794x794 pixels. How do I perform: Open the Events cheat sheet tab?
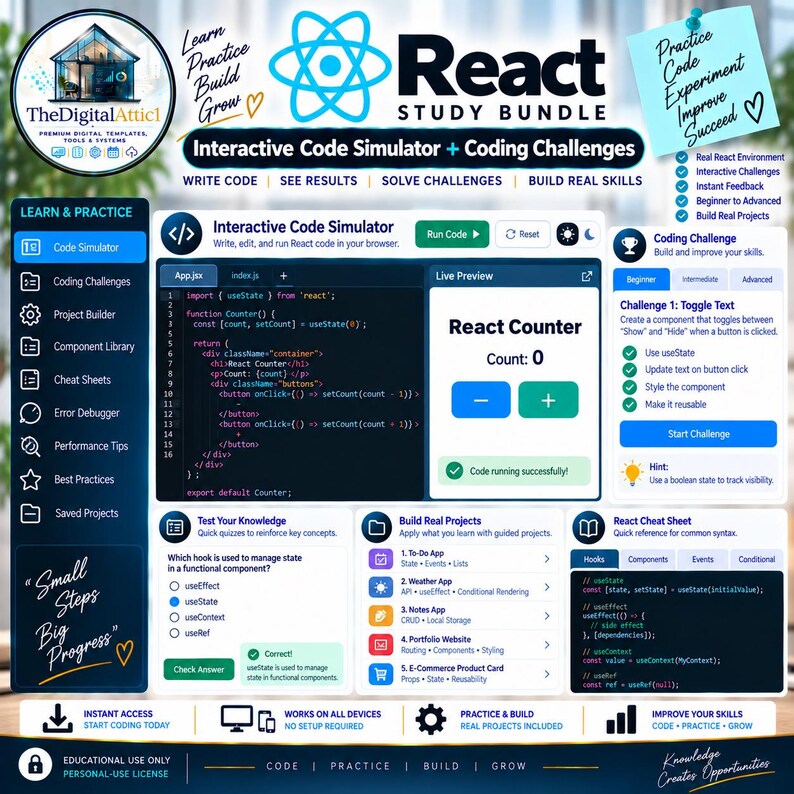(703, 560)
